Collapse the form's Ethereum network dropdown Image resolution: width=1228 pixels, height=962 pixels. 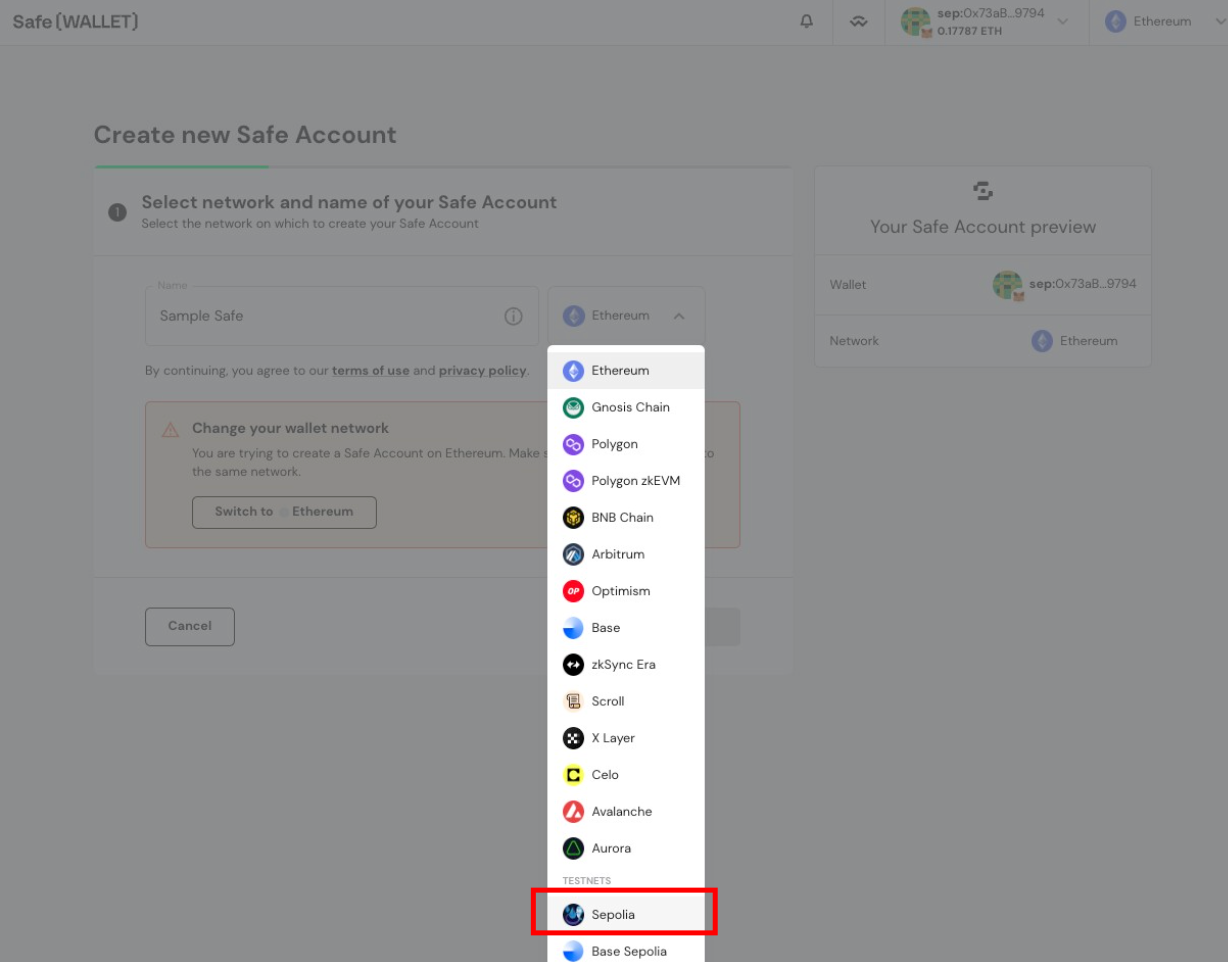click(626, 316)
